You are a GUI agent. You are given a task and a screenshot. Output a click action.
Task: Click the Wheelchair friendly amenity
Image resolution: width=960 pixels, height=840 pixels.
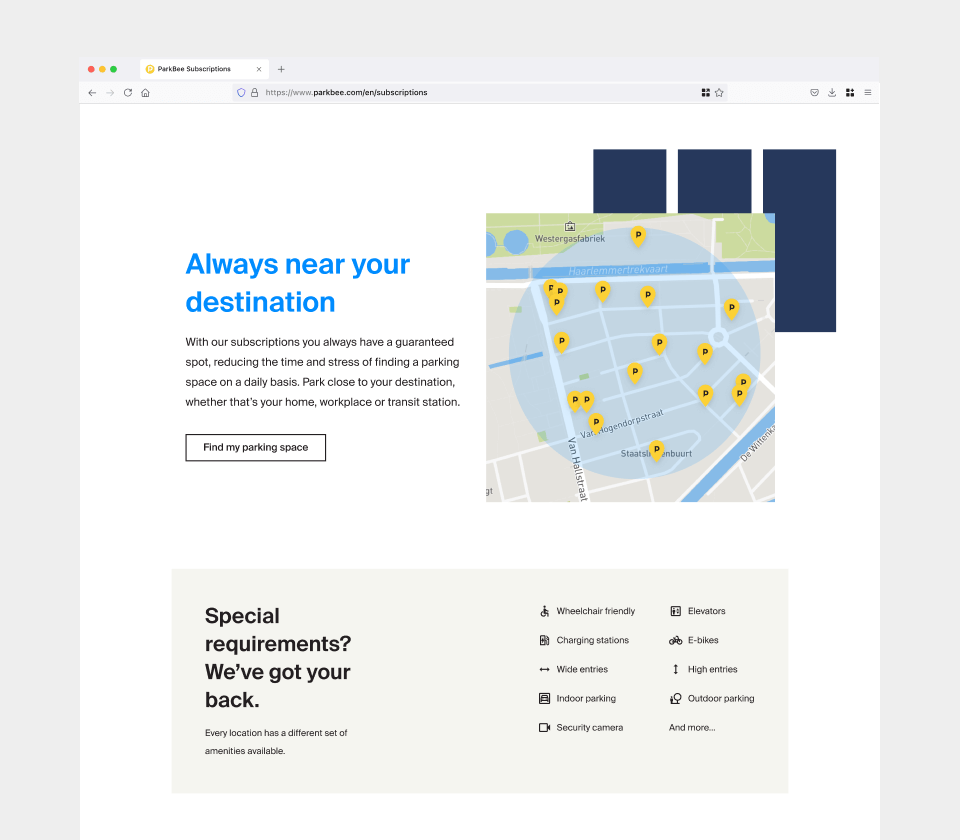(x=595, y=611)
